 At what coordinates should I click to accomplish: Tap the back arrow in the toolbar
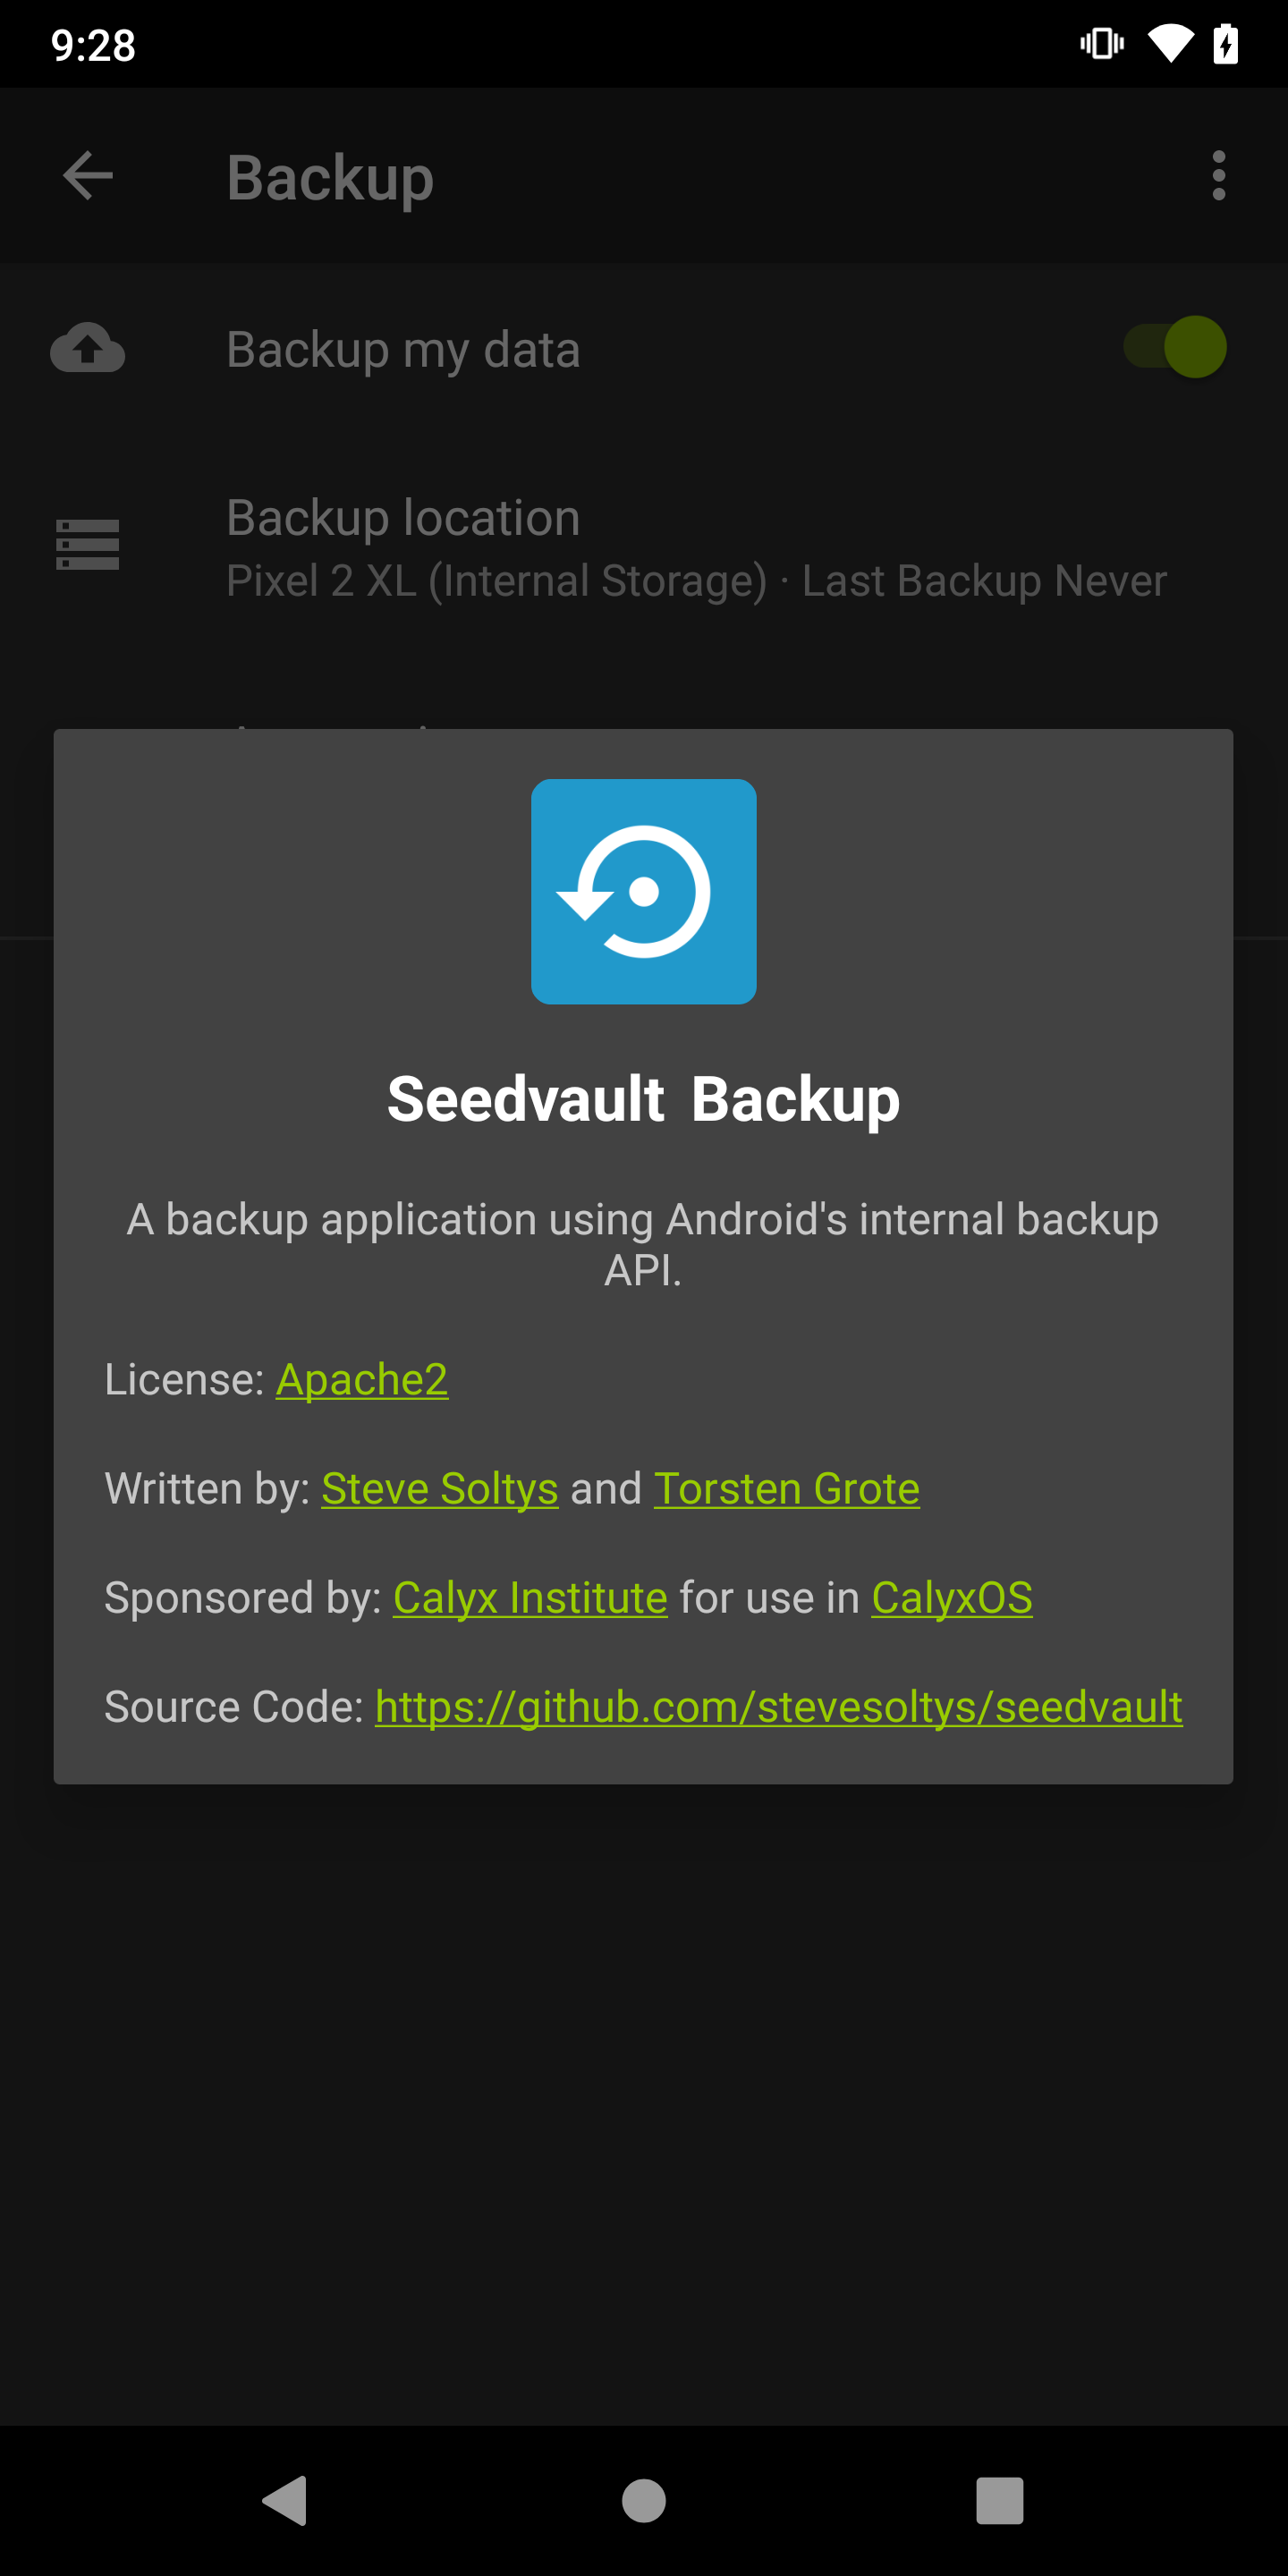88,175
